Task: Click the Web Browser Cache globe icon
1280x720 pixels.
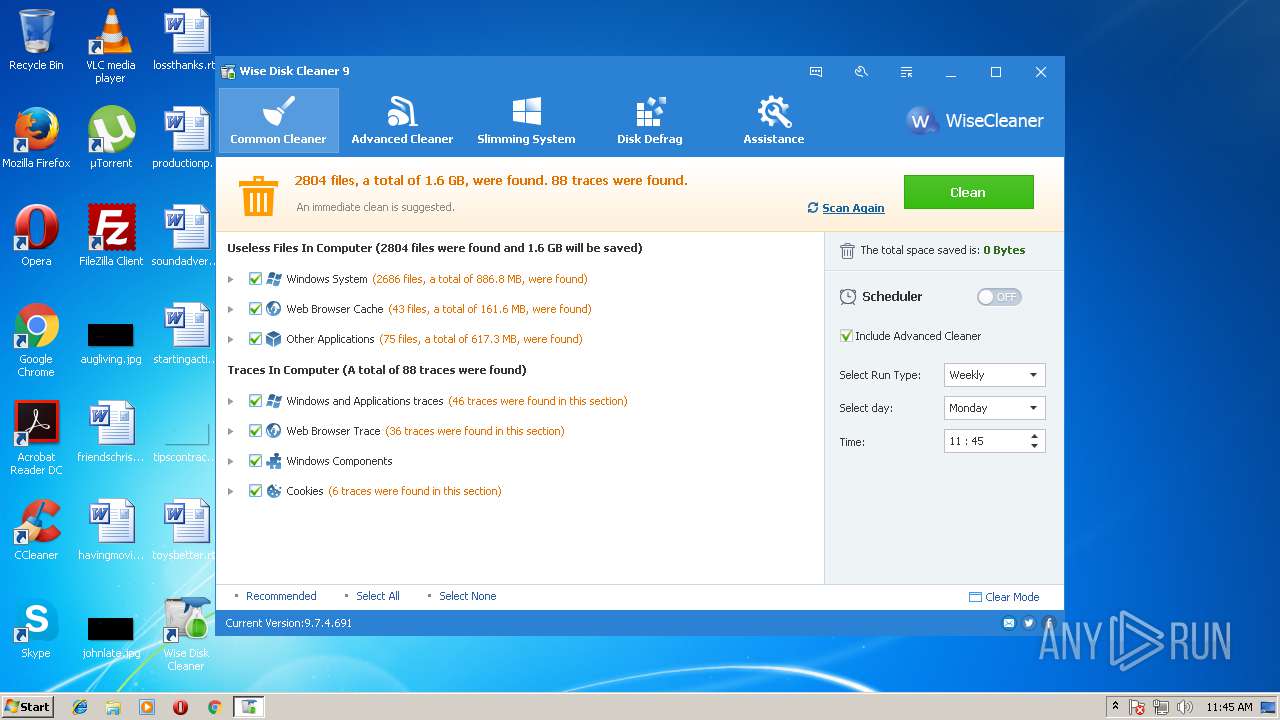Action: coord(274,309)
